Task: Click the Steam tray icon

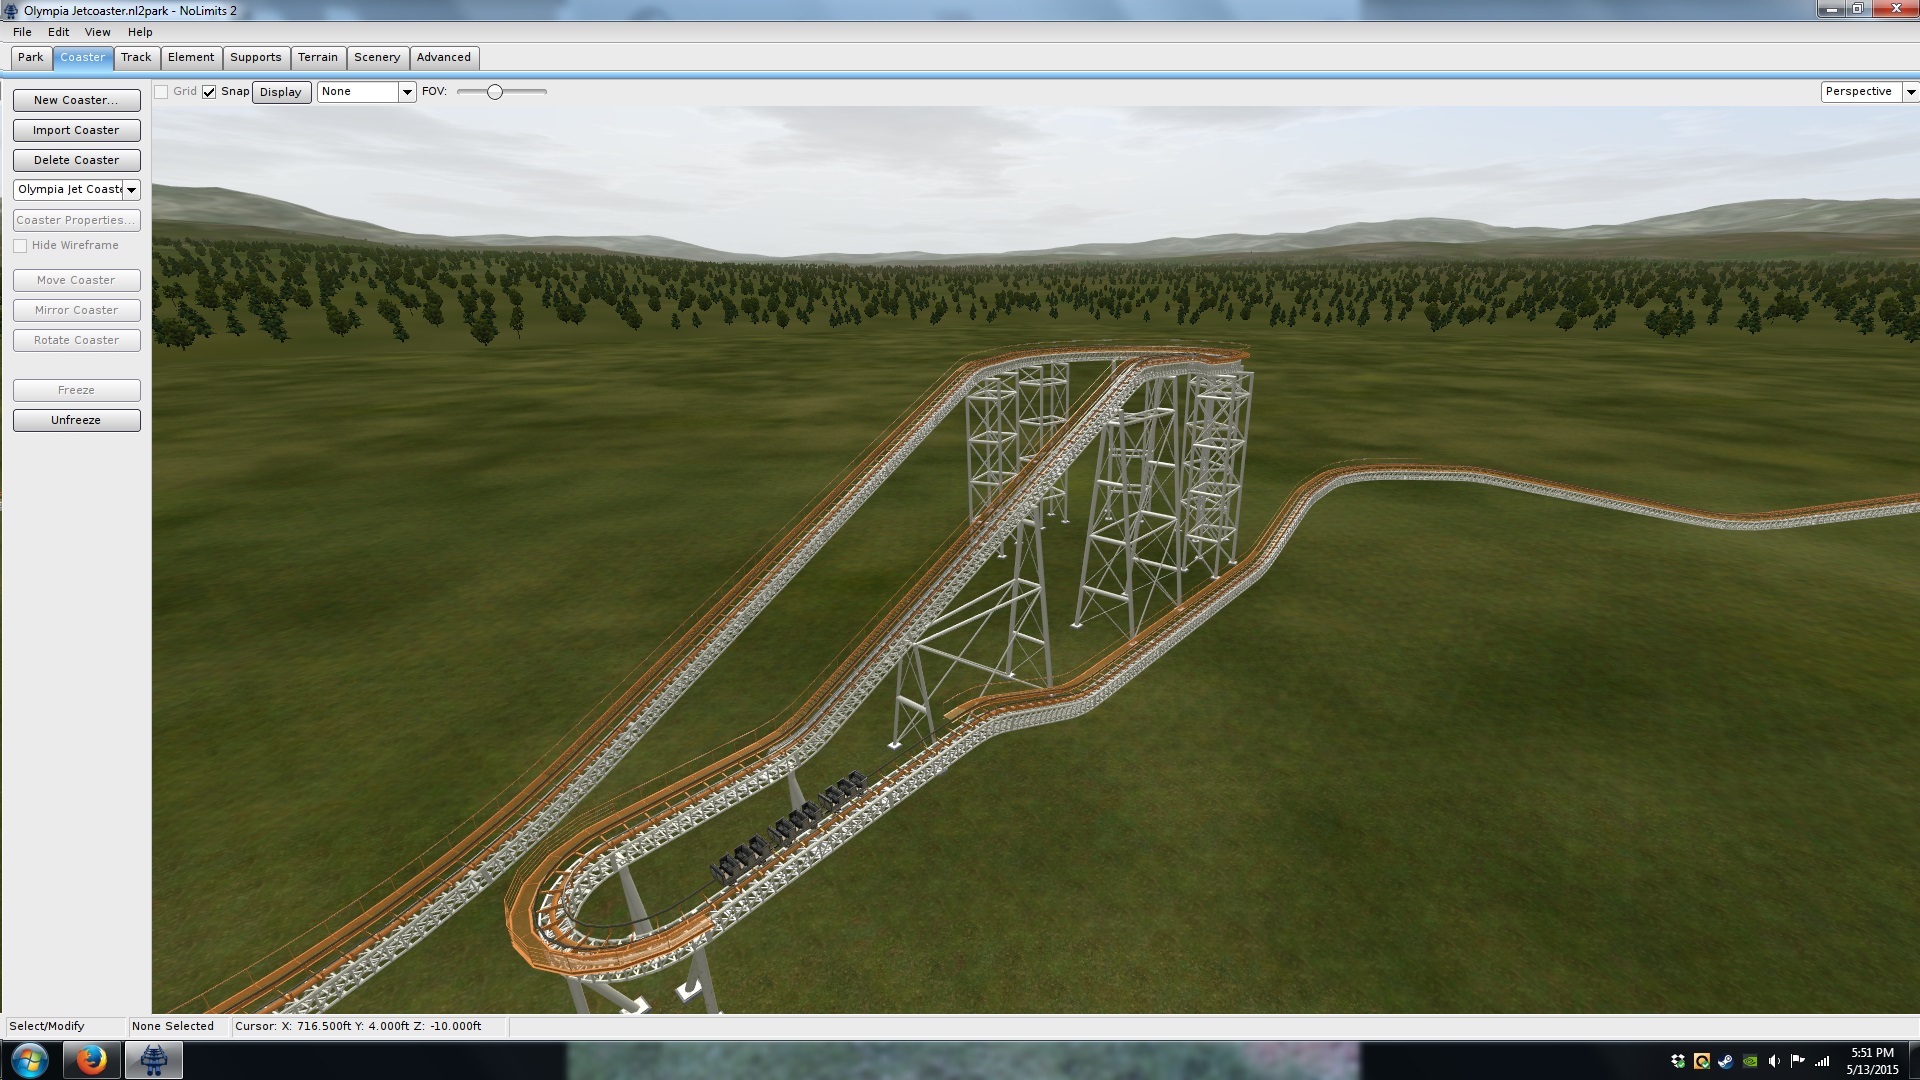Action: click(x=1726, y=1061)
